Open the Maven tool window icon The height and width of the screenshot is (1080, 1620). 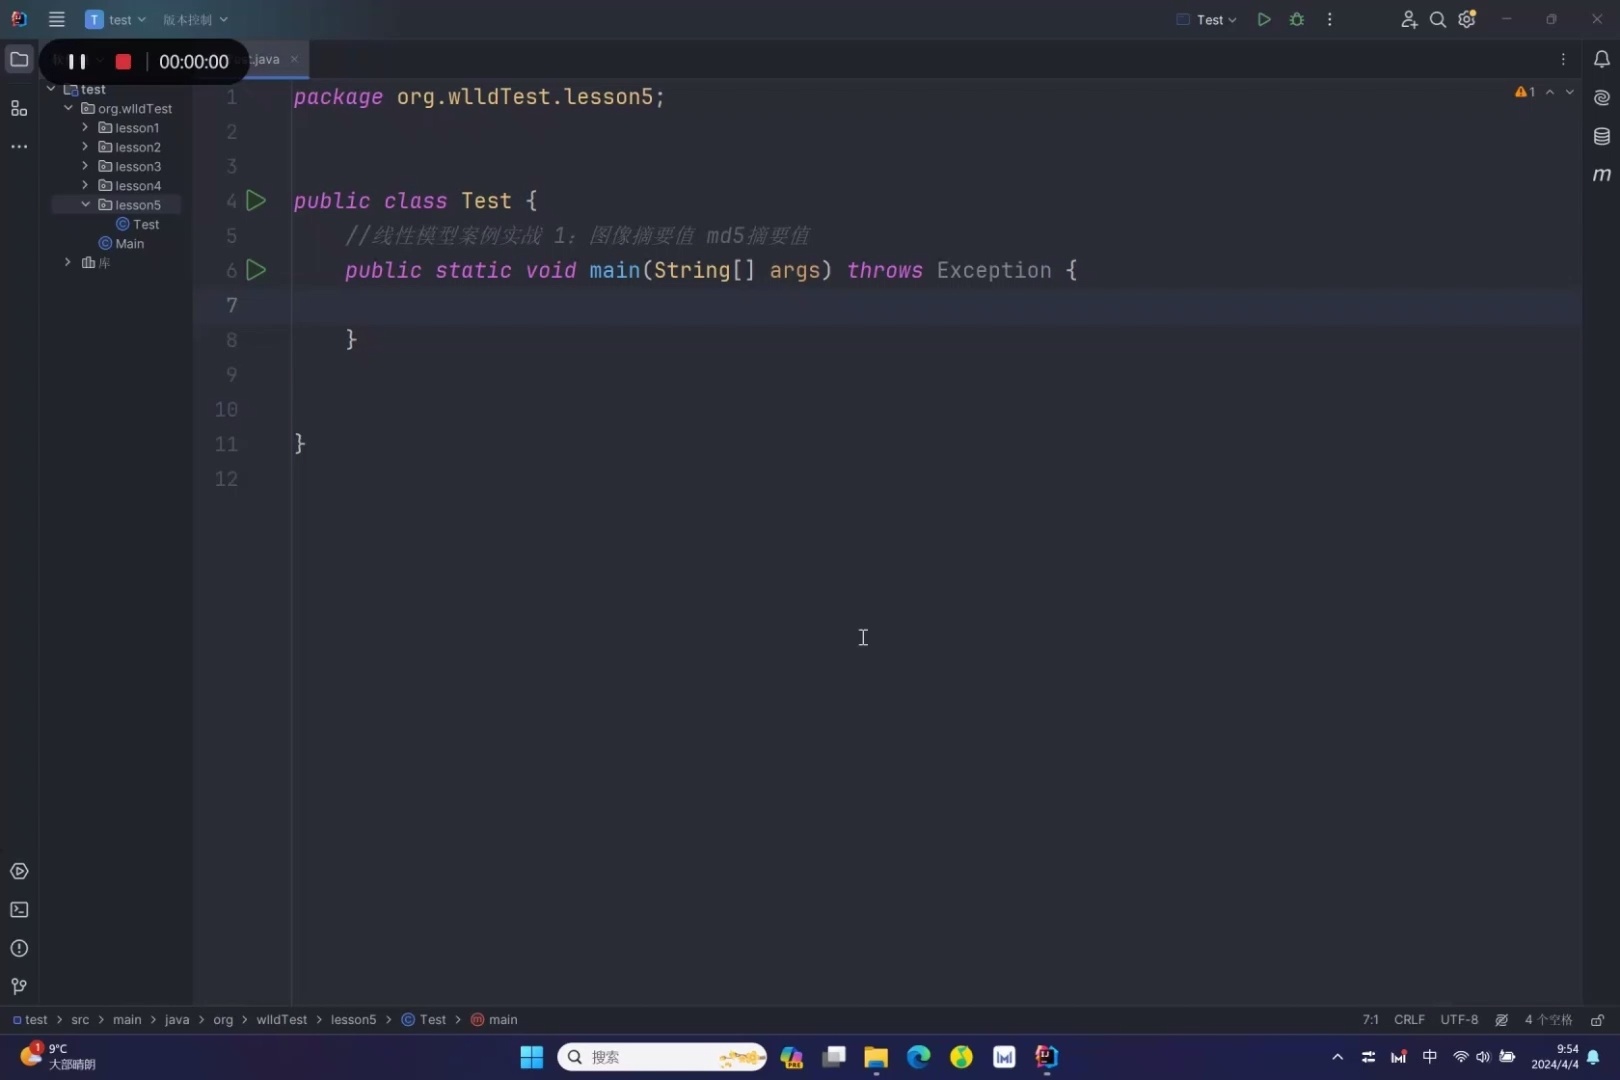coord(1602,174)
